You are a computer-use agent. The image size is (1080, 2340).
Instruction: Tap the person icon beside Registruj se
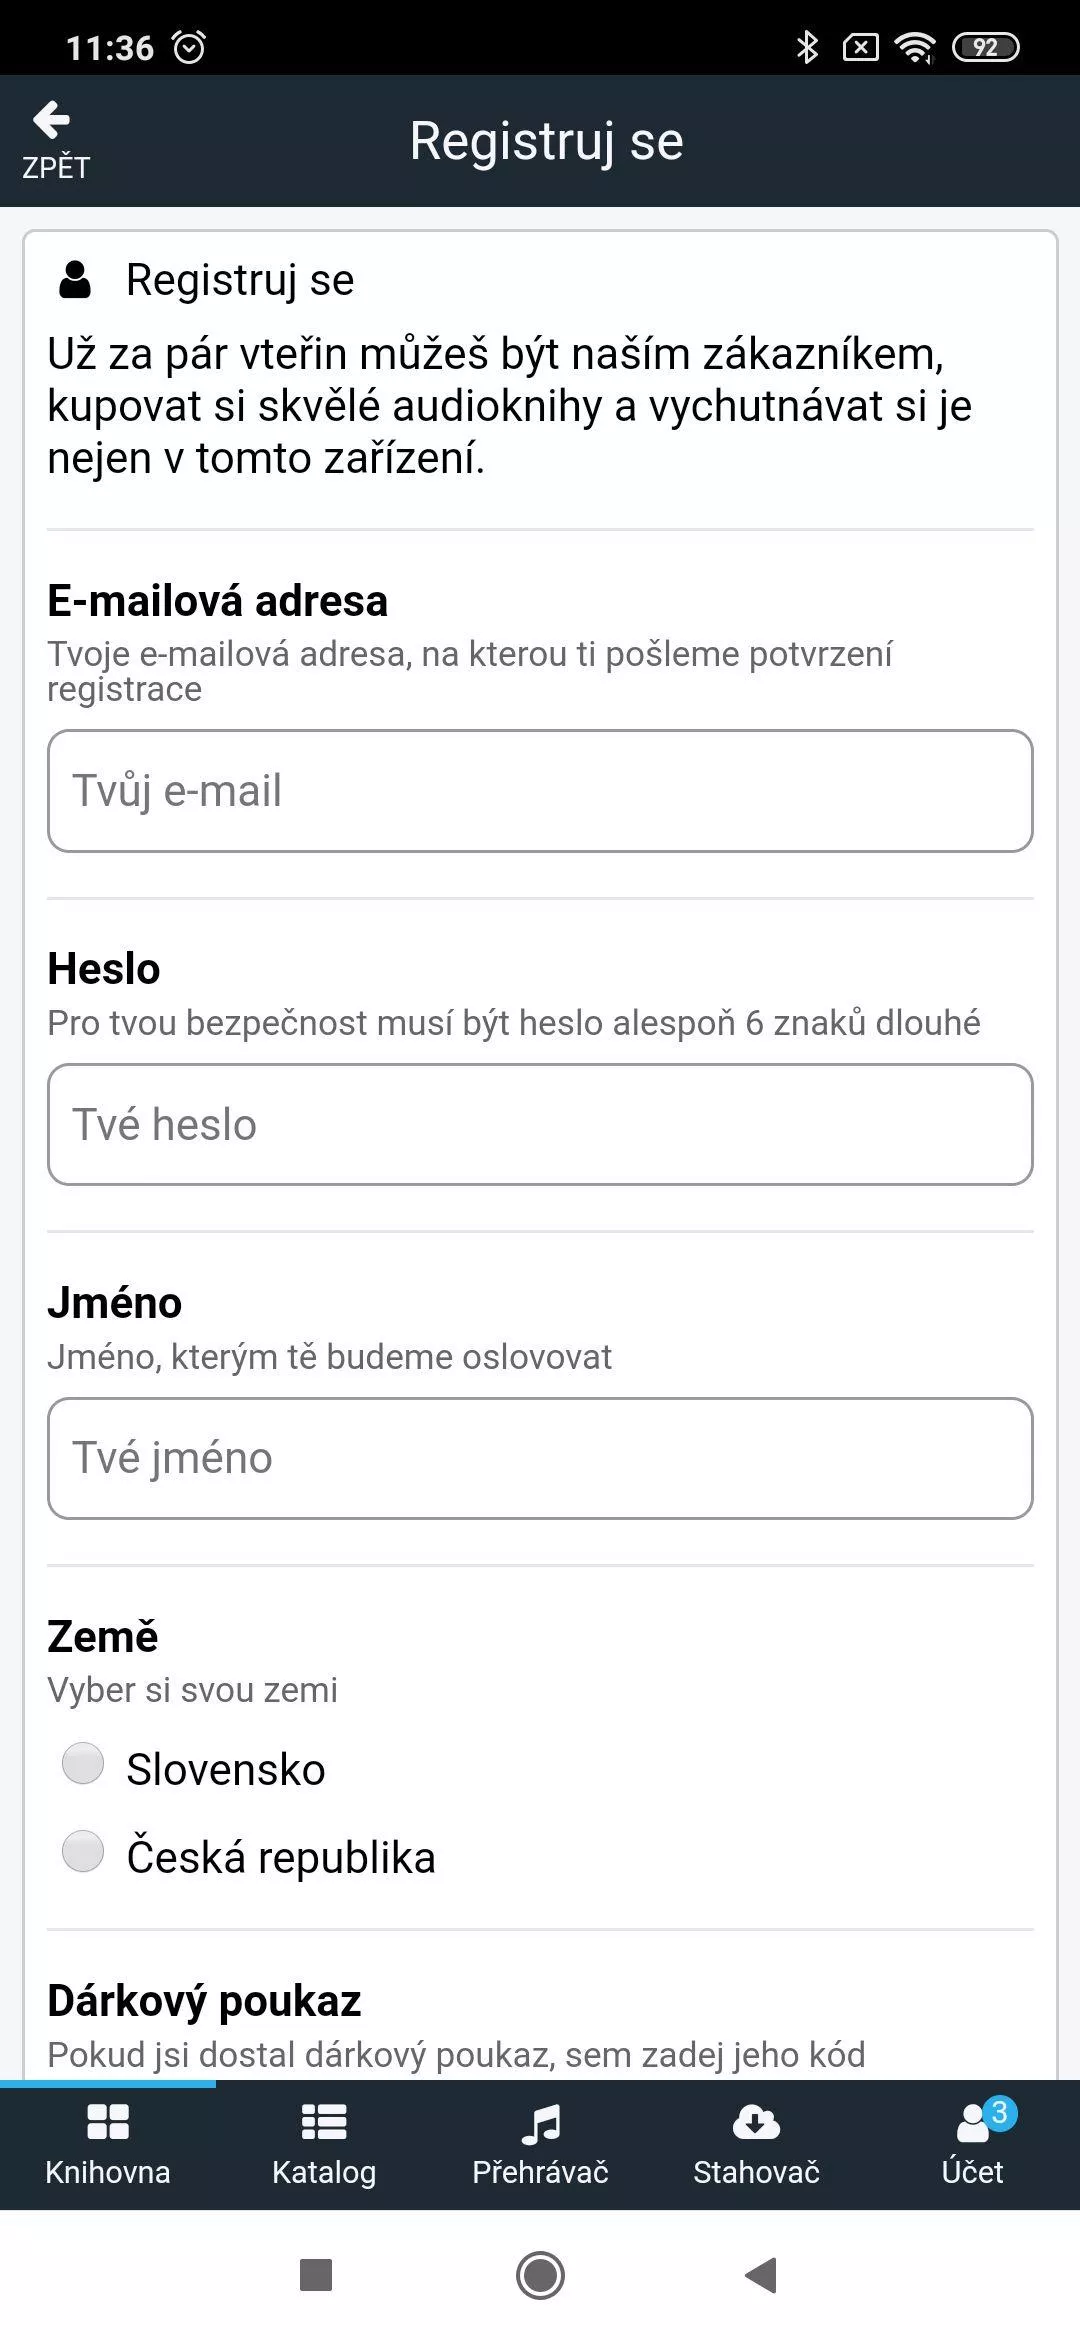tap(75, 280)
